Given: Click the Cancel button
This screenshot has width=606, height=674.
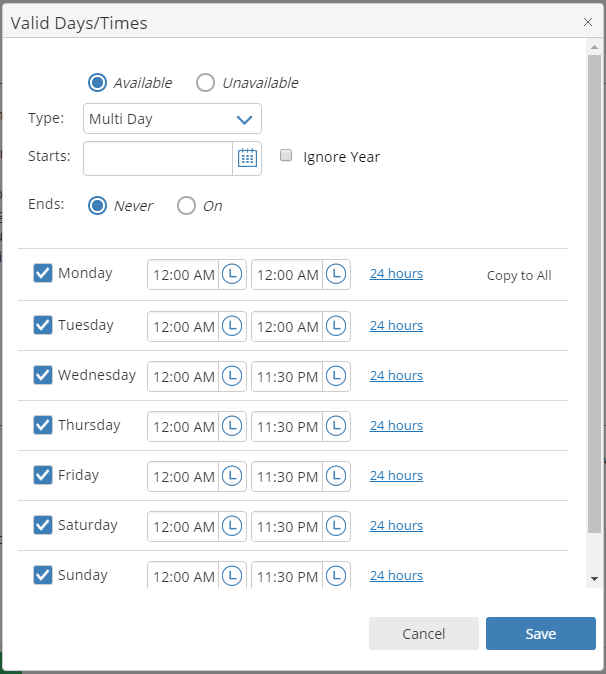Looking at the screenshot, I should tap(423, 634).
